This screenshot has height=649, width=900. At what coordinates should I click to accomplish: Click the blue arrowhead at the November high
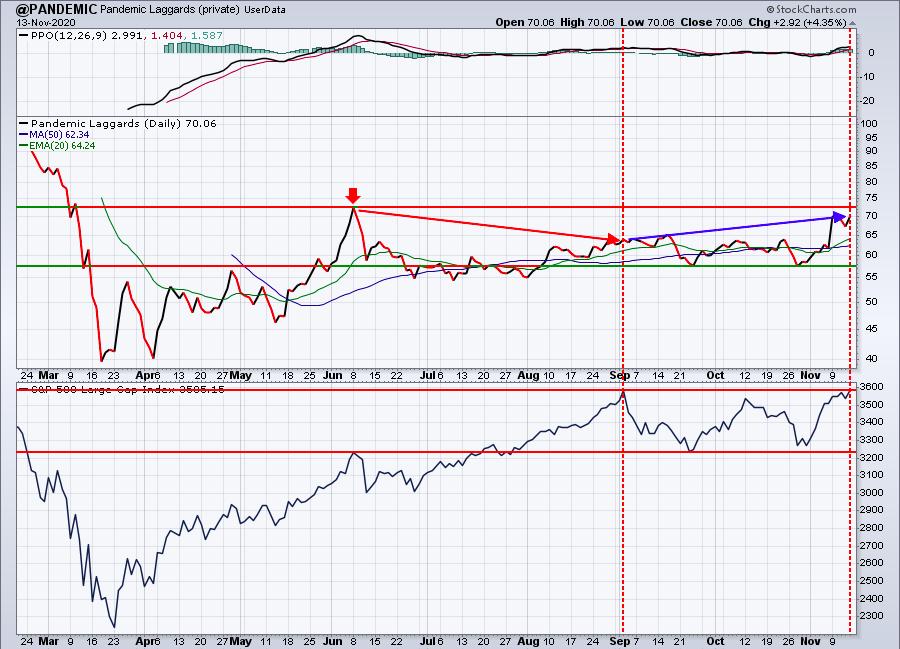pos(838,215)
